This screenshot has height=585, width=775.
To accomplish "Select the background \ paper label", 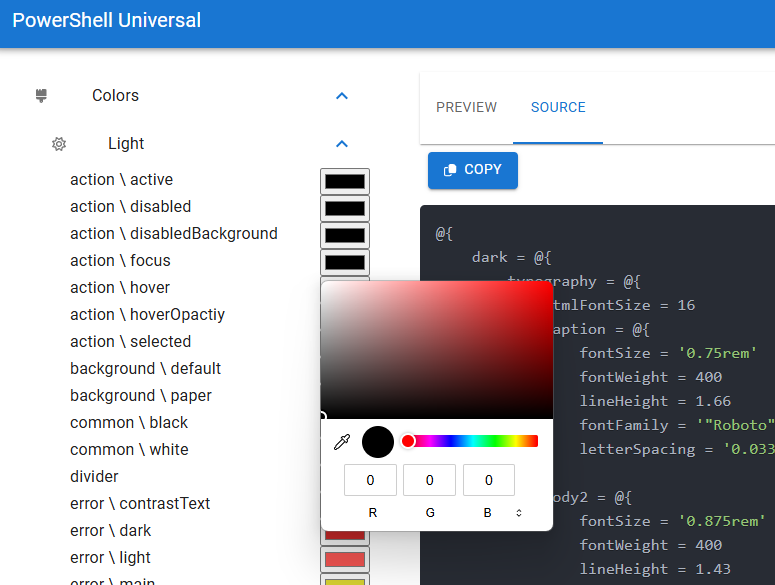I will [141, 395].
